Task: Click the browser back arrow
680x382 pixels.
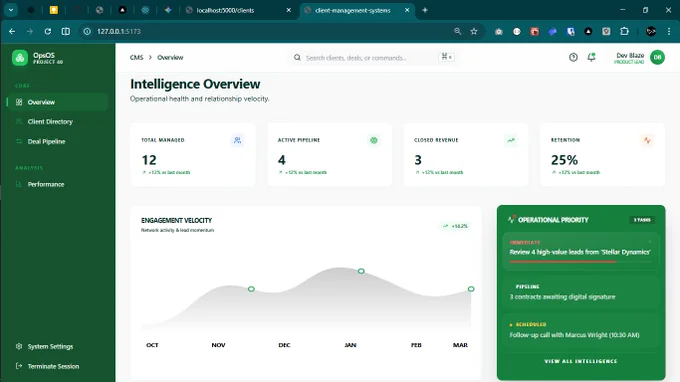Action: pyautogui.click(x=12, y=31)
